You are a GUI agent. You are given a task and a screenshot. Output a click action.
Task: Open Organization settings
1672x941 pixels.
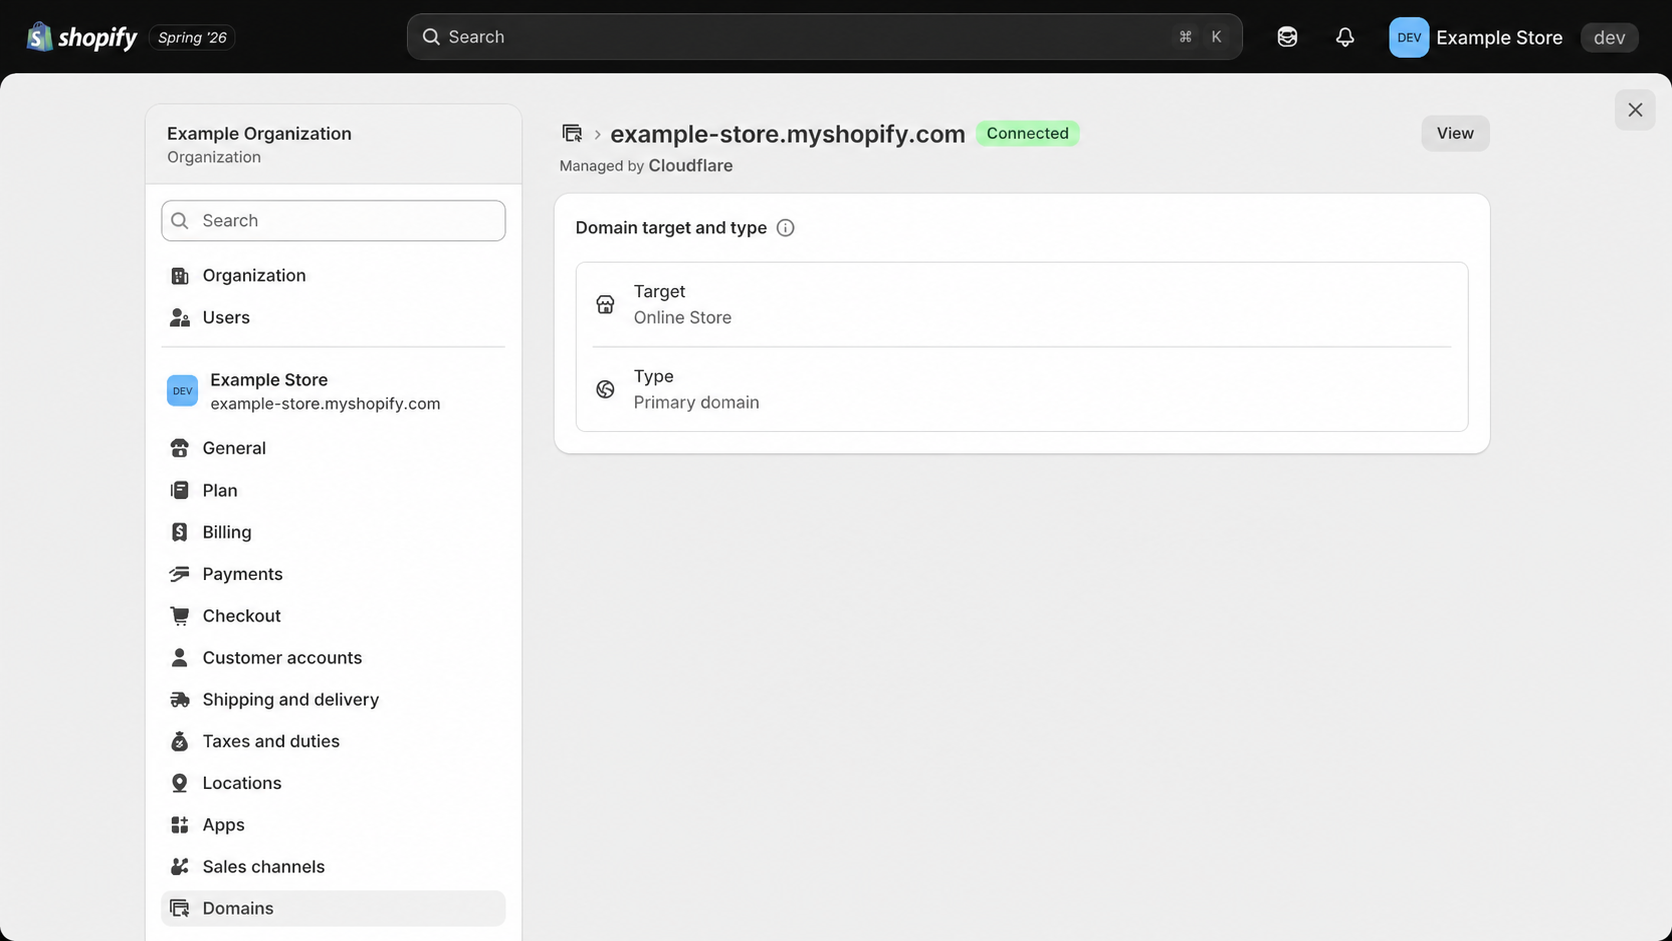click(x=333, y=276)
